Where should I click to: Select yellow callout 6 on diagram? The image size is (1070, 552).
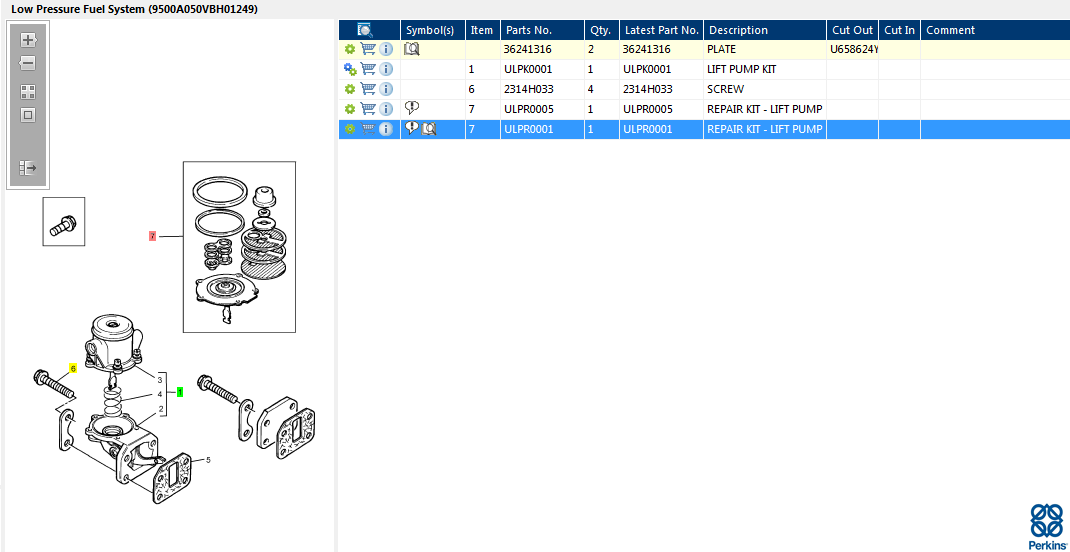(x=73, y=368)
